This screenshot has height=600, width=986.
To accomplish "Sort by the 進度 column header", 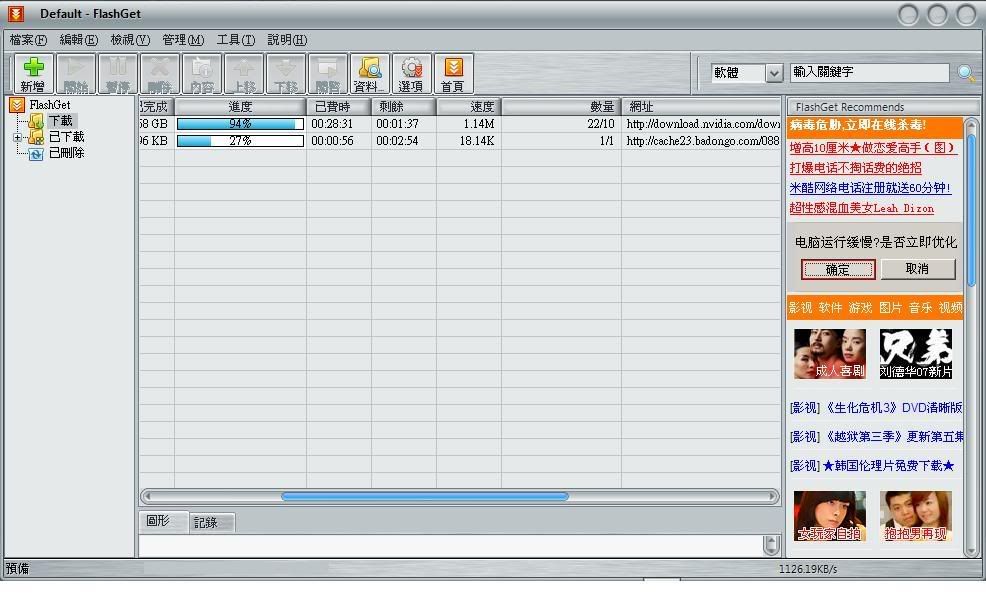I will point(240,107).
